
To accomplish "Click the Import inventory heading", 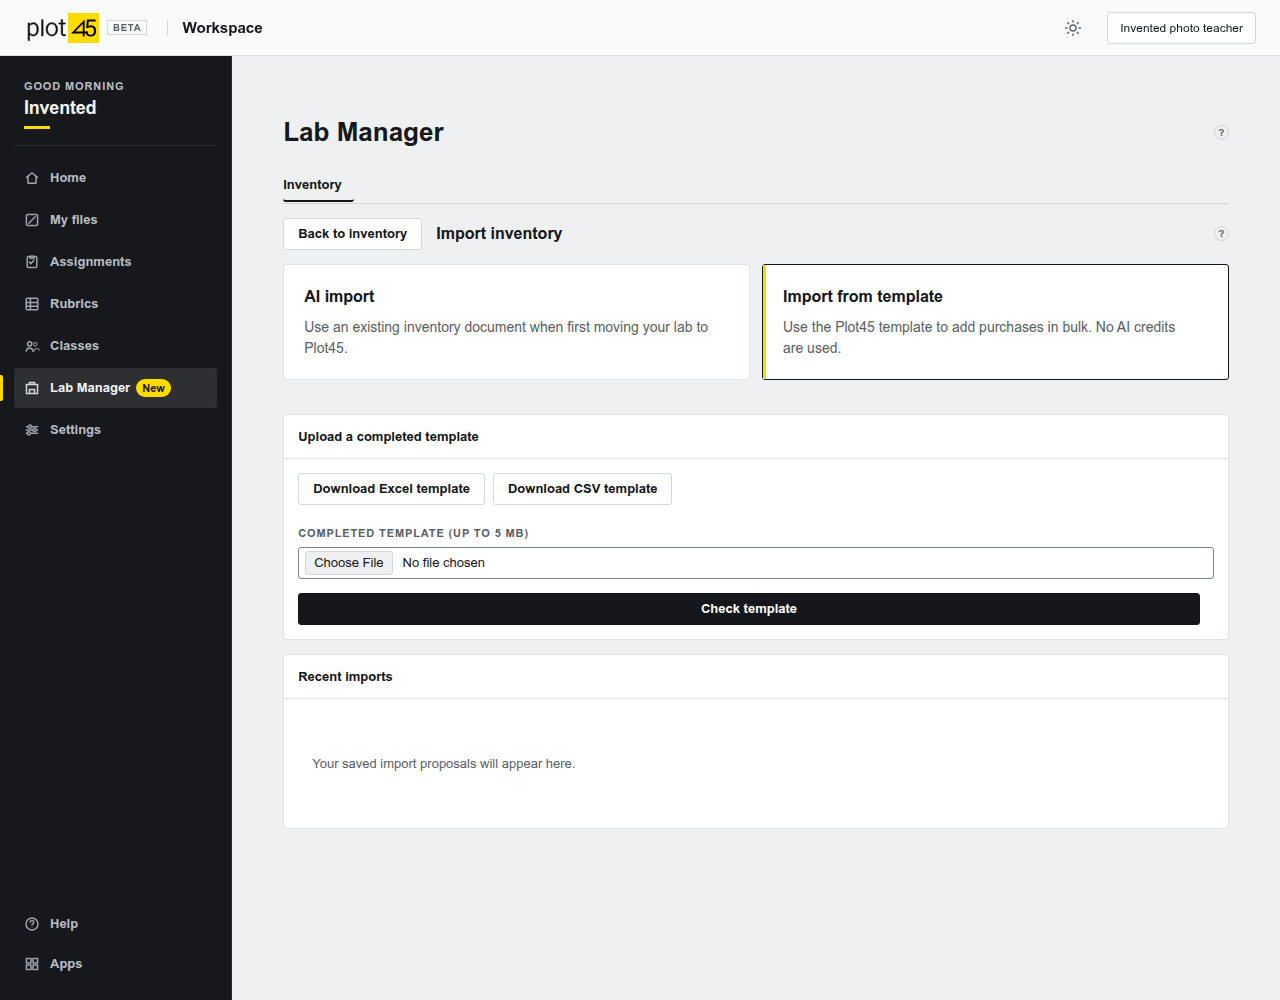I will click(x=499, y=234).
